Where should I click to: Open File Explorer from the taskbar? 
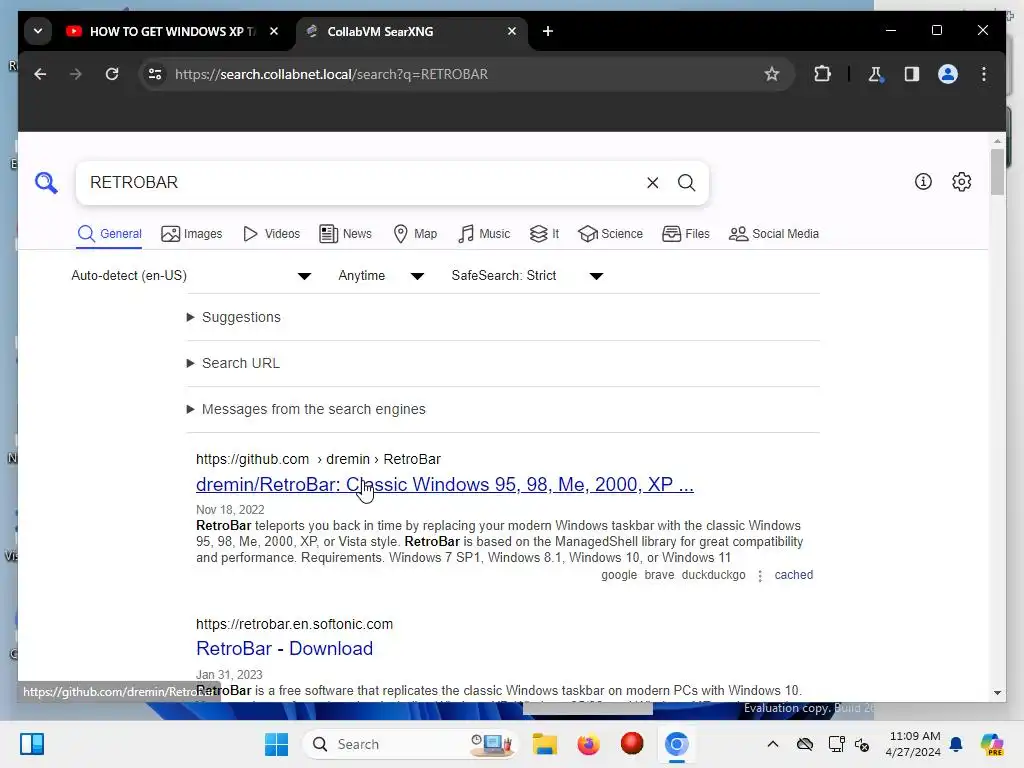[x=545, y=744]
